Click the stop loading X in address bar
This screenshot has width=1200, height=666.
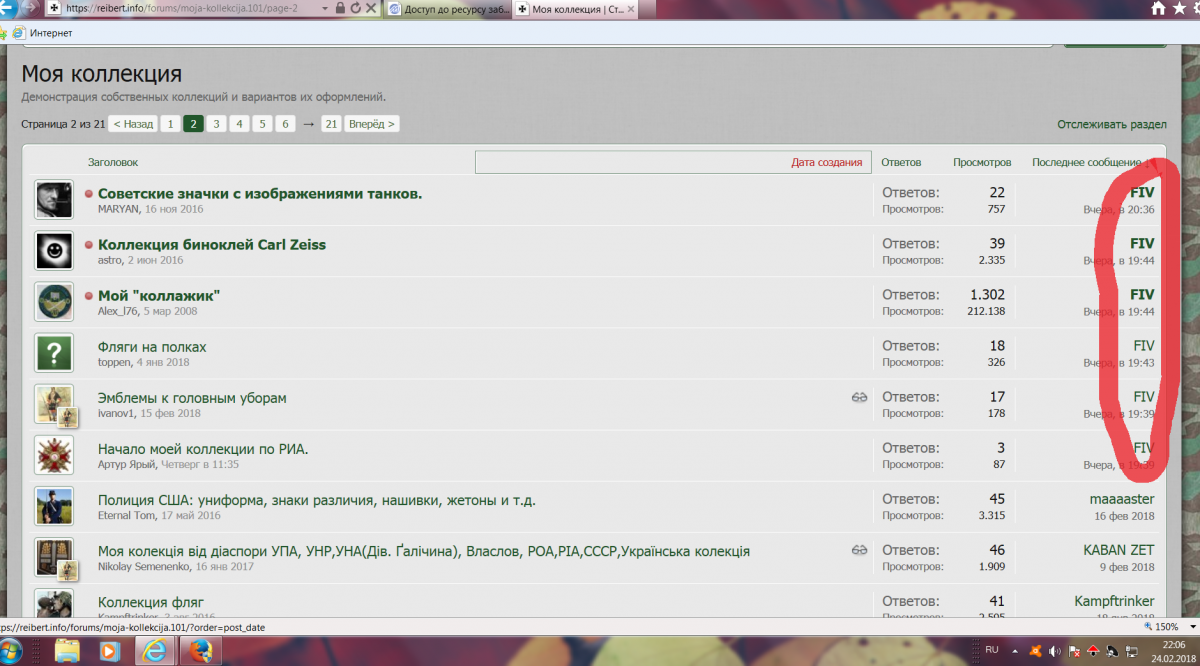point(370,8)
